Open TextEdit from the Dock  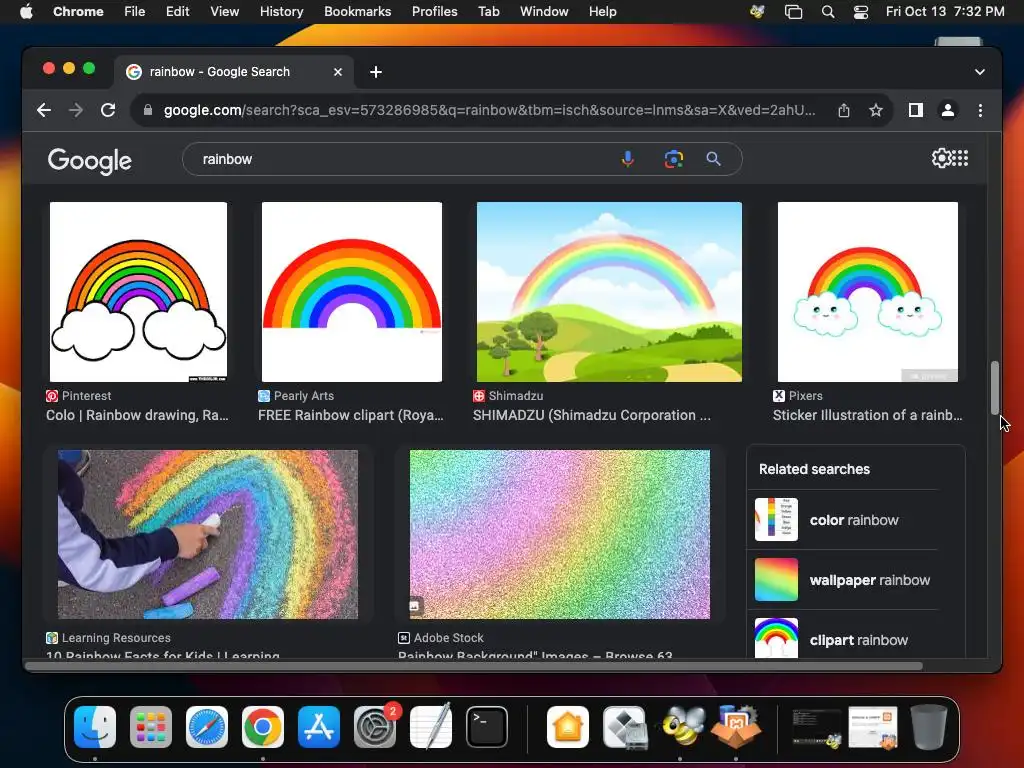431,726
